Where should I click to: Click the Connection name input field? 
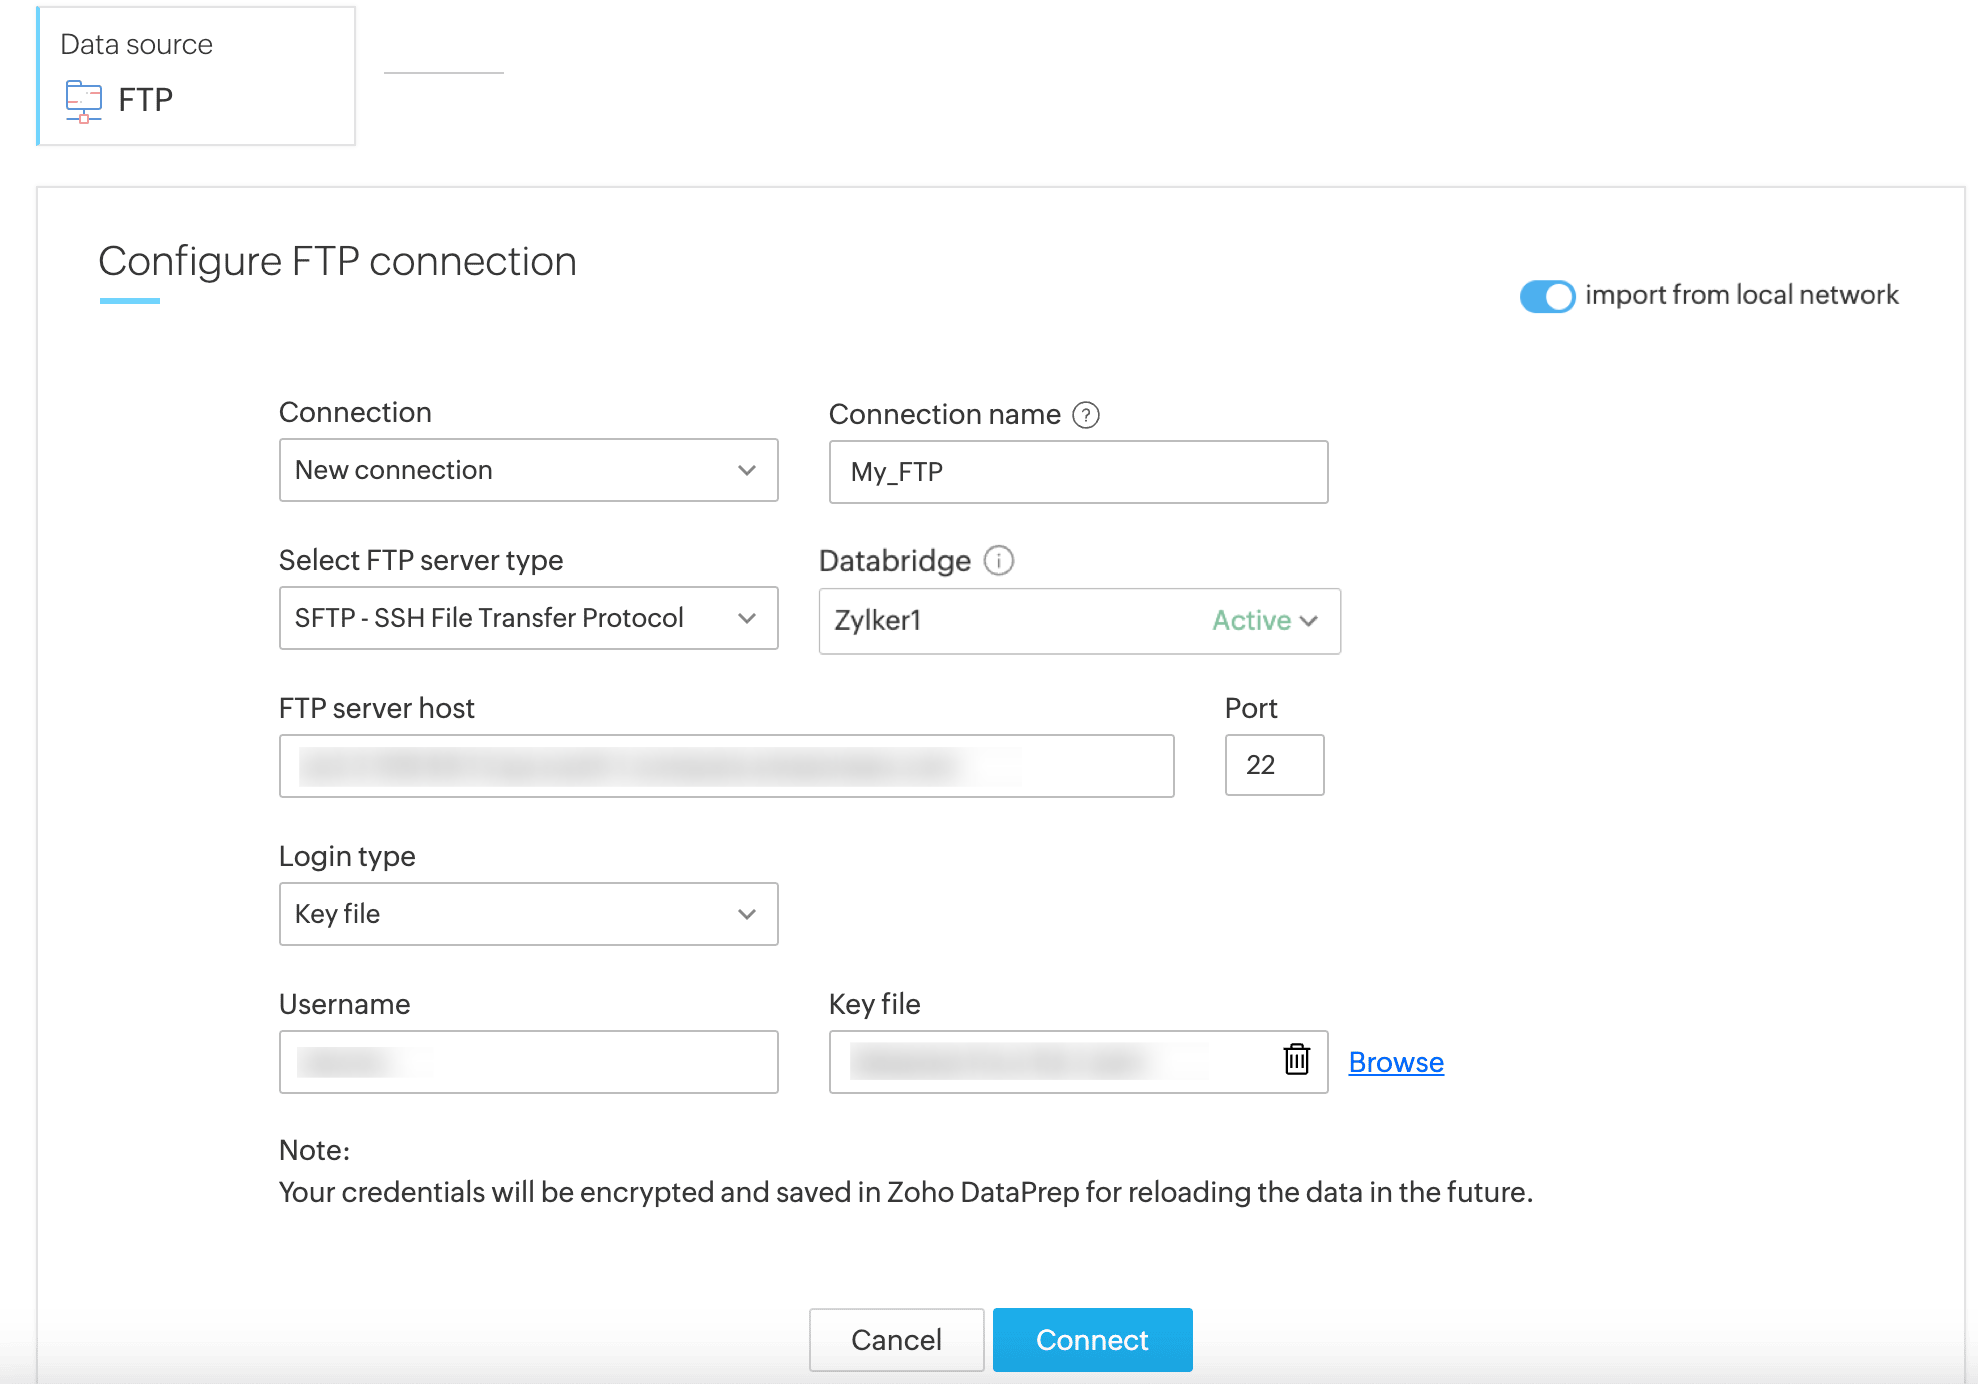[1078, 472]
